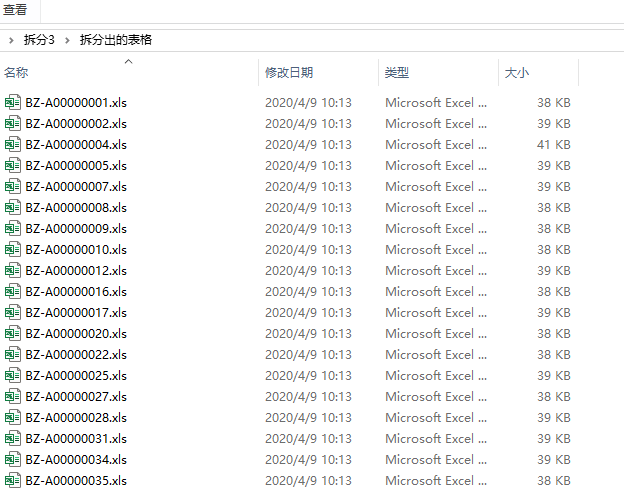624x490 pixels.
Task: Select the icon for BZ-A00000028.xls
Action: 13,417
